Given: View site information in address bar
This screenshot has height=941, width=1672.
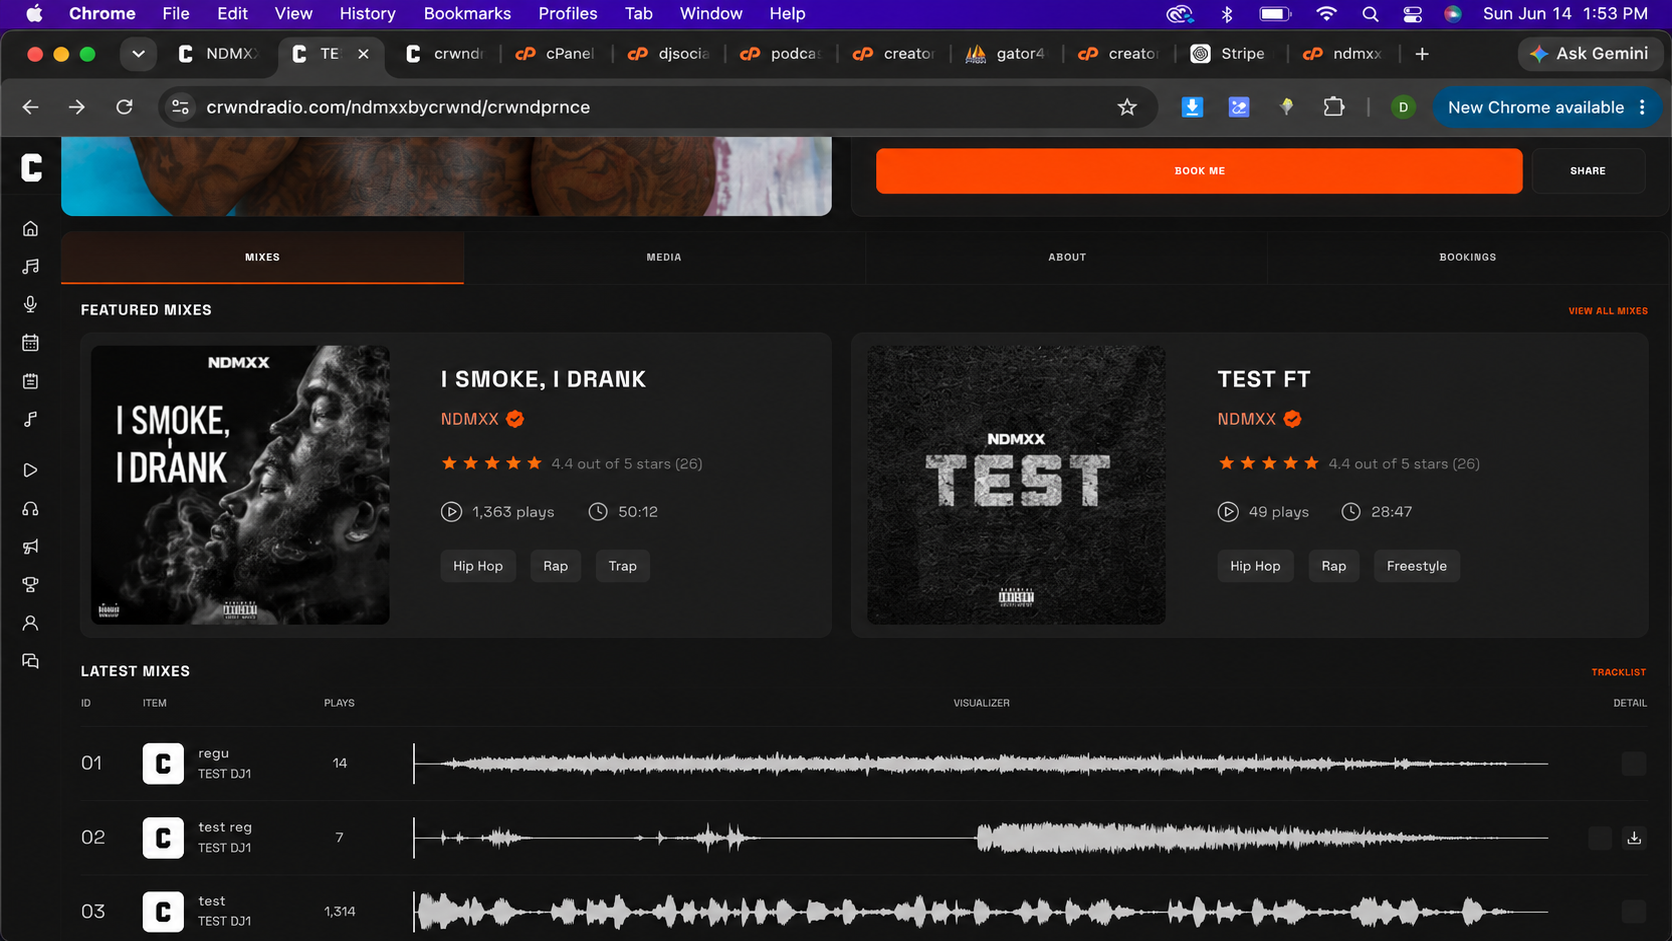Looking at the screenshot, I should tap(181, 107).
